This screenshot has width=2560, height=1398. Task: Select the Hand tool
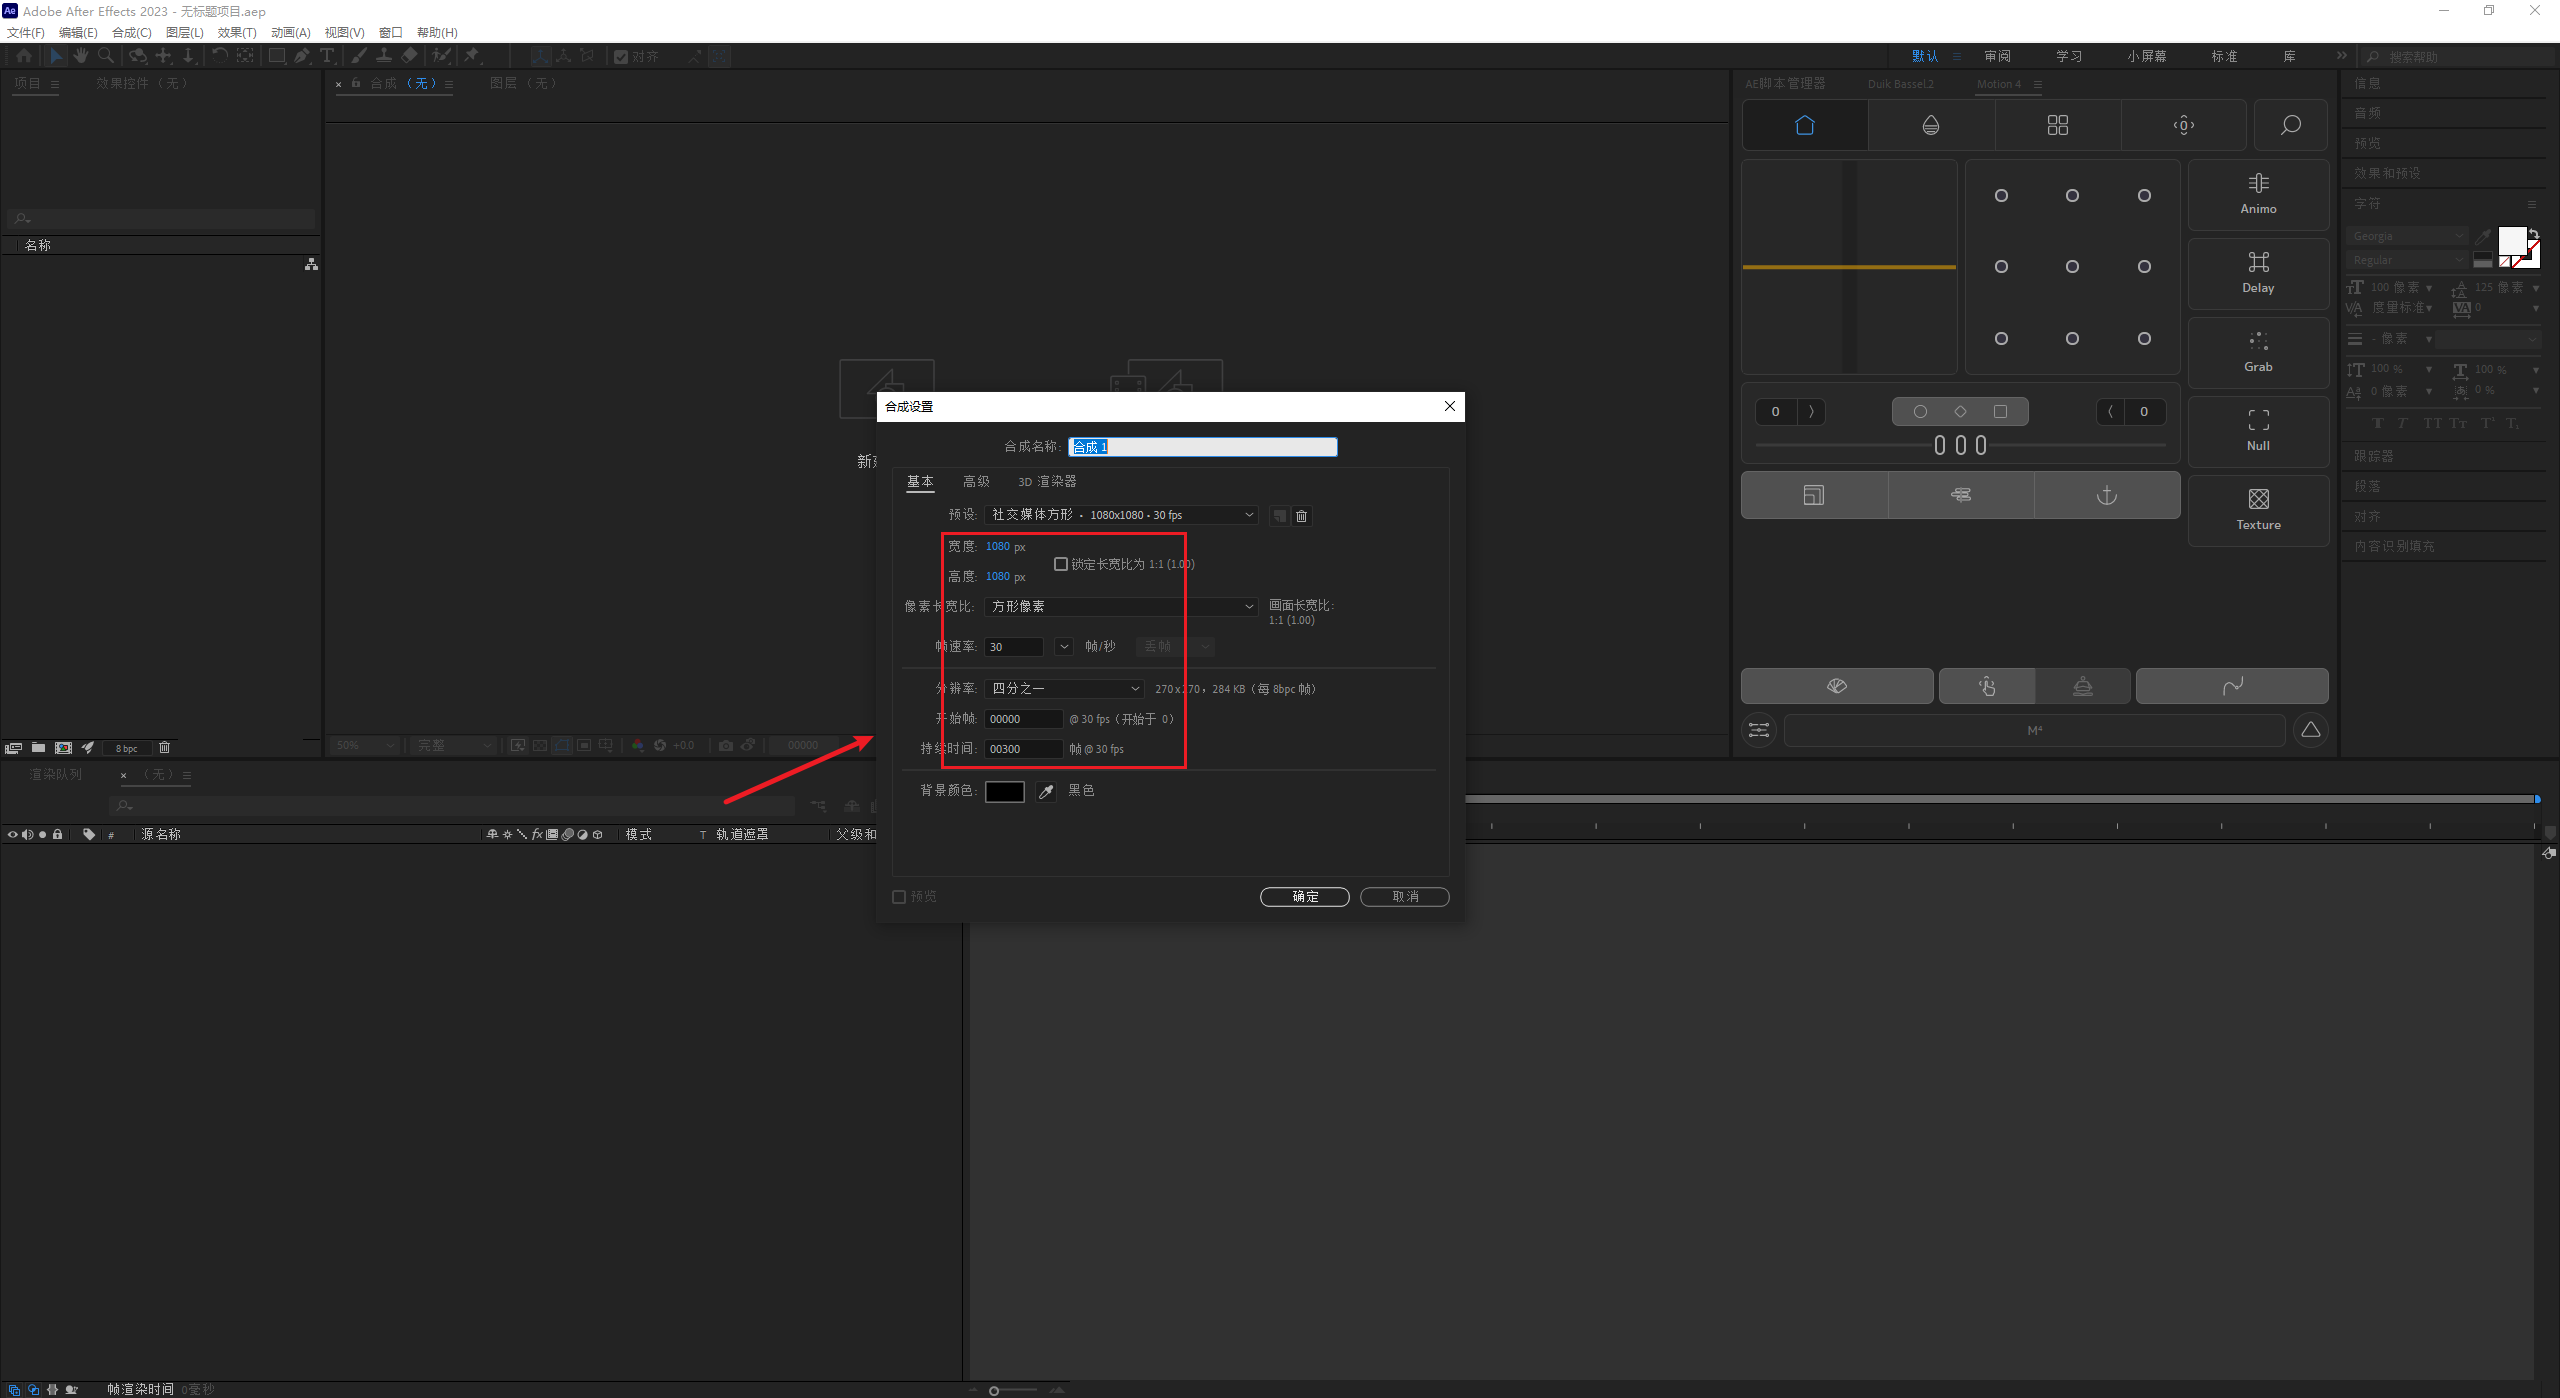tap(81, 56)
